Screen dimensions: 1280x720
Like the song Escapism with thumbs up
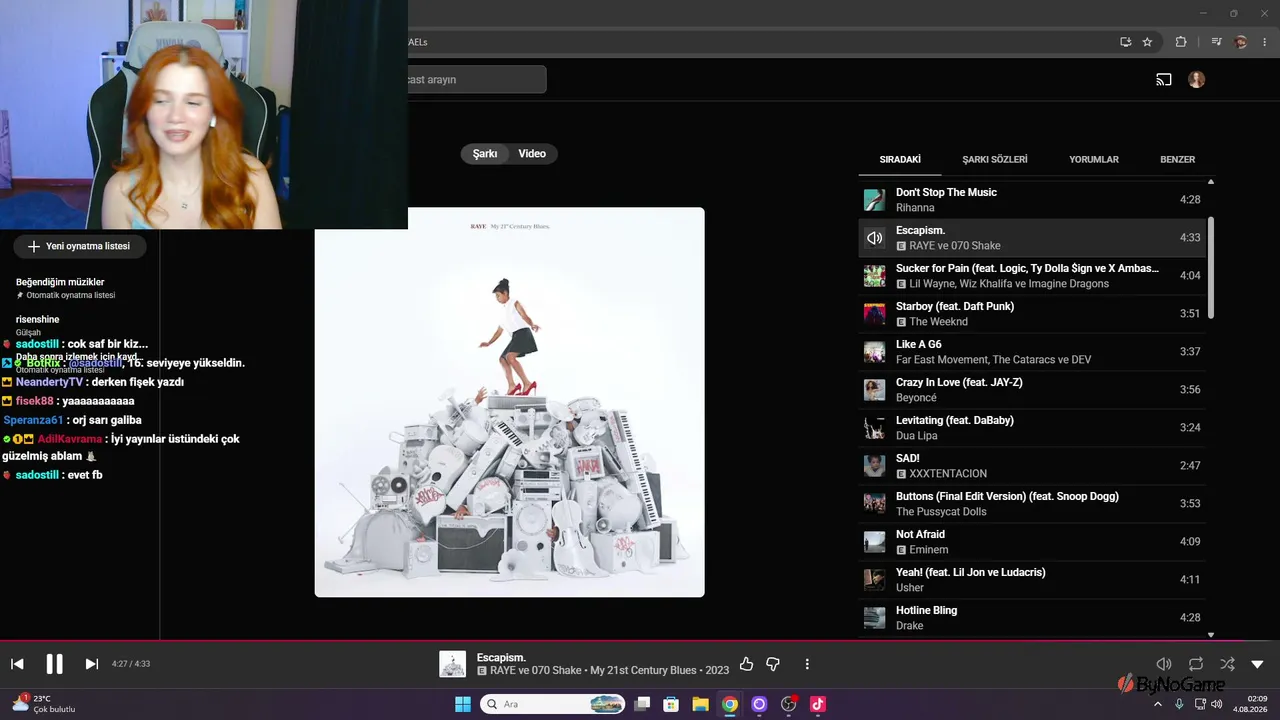tap(746, 664)
